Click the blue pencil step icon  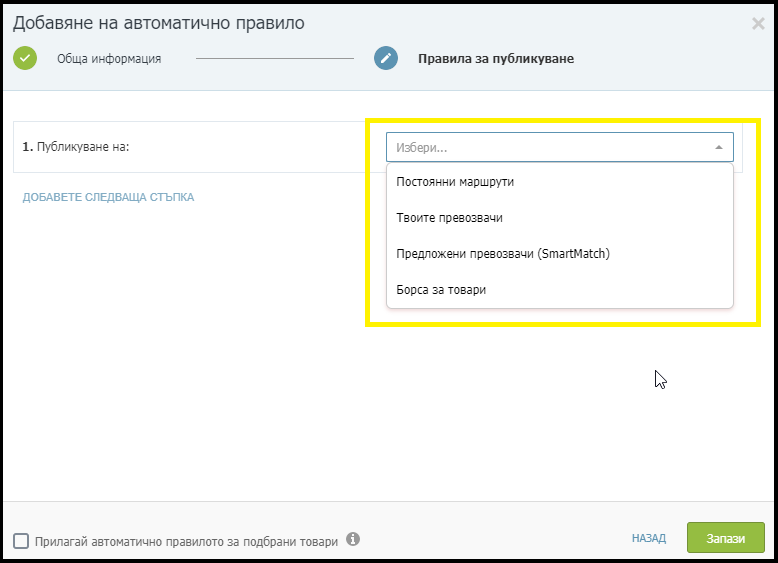point(386,58)
